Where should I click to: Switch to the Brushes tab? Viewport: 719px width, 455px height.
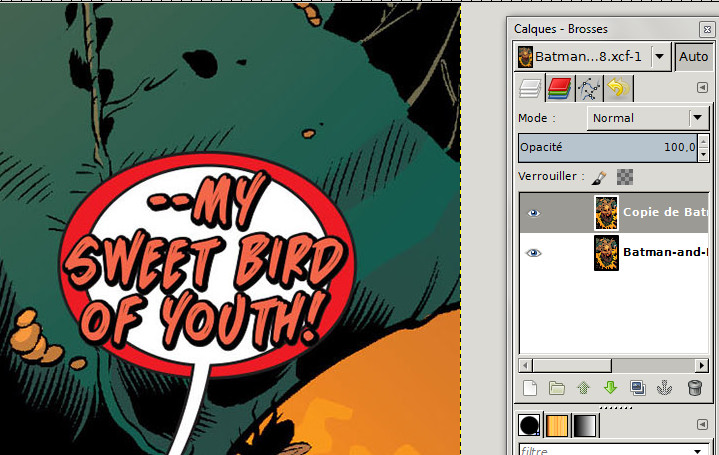(529, 425)
